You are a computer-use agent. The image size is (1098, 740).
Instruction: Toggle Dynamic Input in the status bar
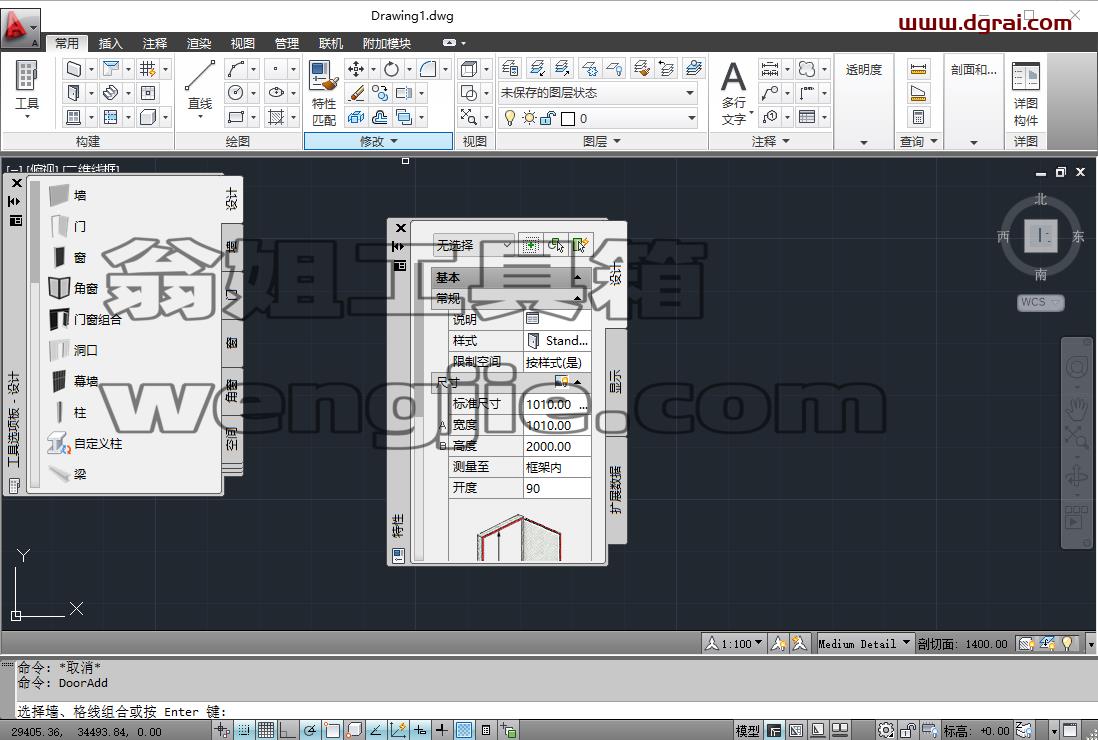pos(419,730)
